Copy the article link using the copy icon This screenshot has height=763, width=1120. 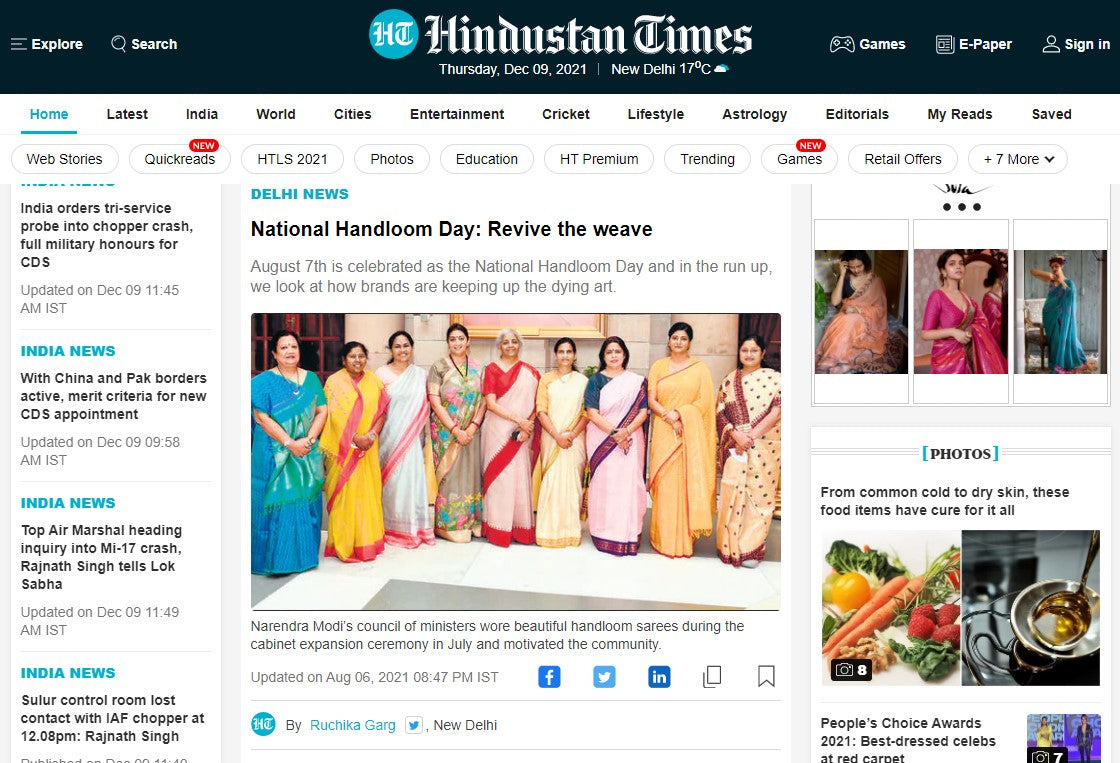(712, 677)
